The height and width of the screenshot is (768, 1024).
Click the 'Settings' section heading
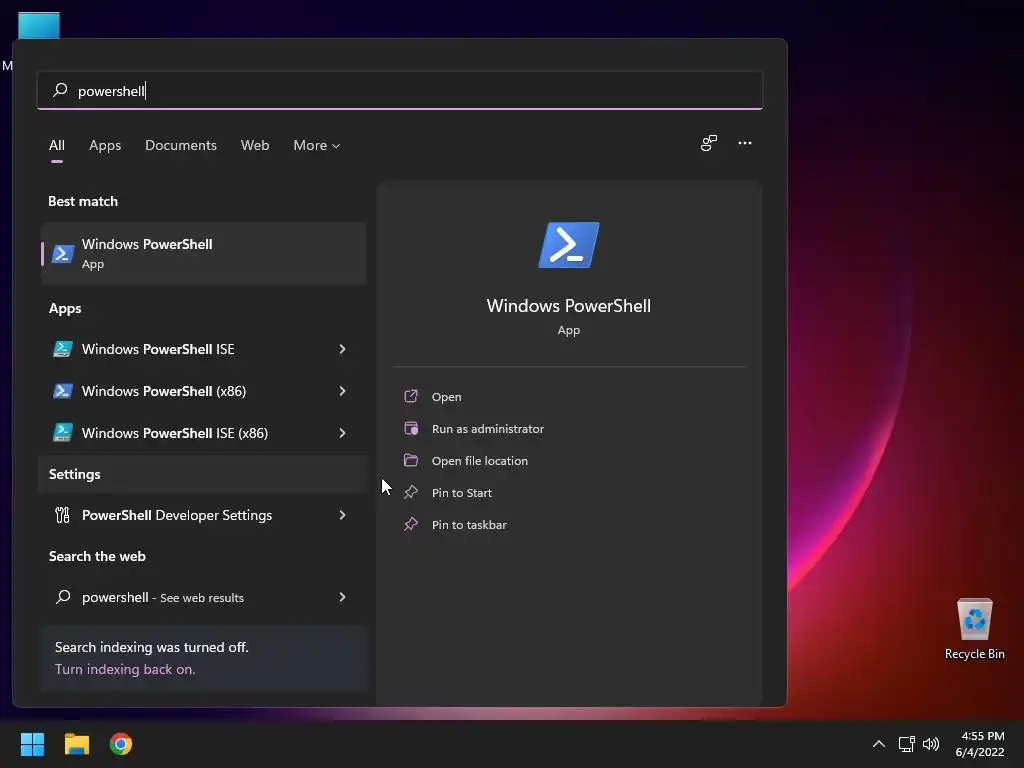pos(74,474)
